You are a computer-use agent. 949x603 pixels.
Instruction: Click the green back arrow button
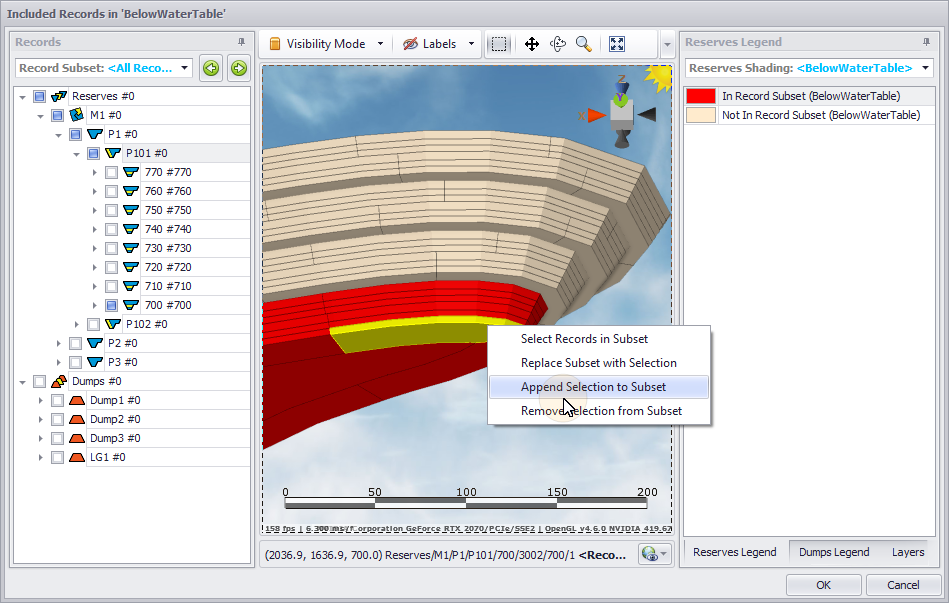coord(211,68)
